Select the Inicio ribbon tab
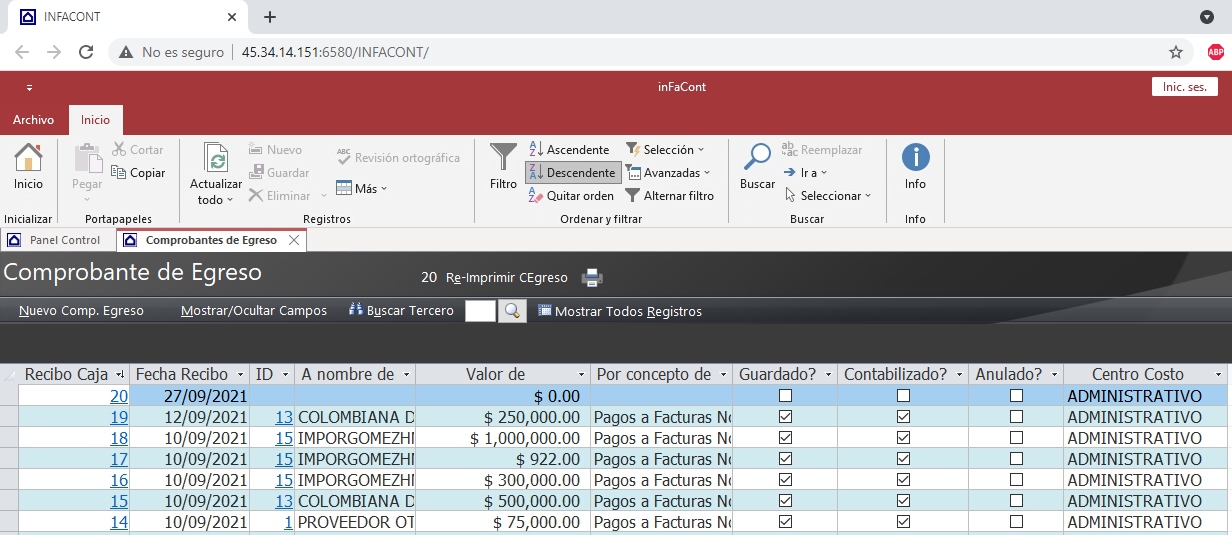The width and height of the screenshot is (1232, 535). tap(96, 120)
